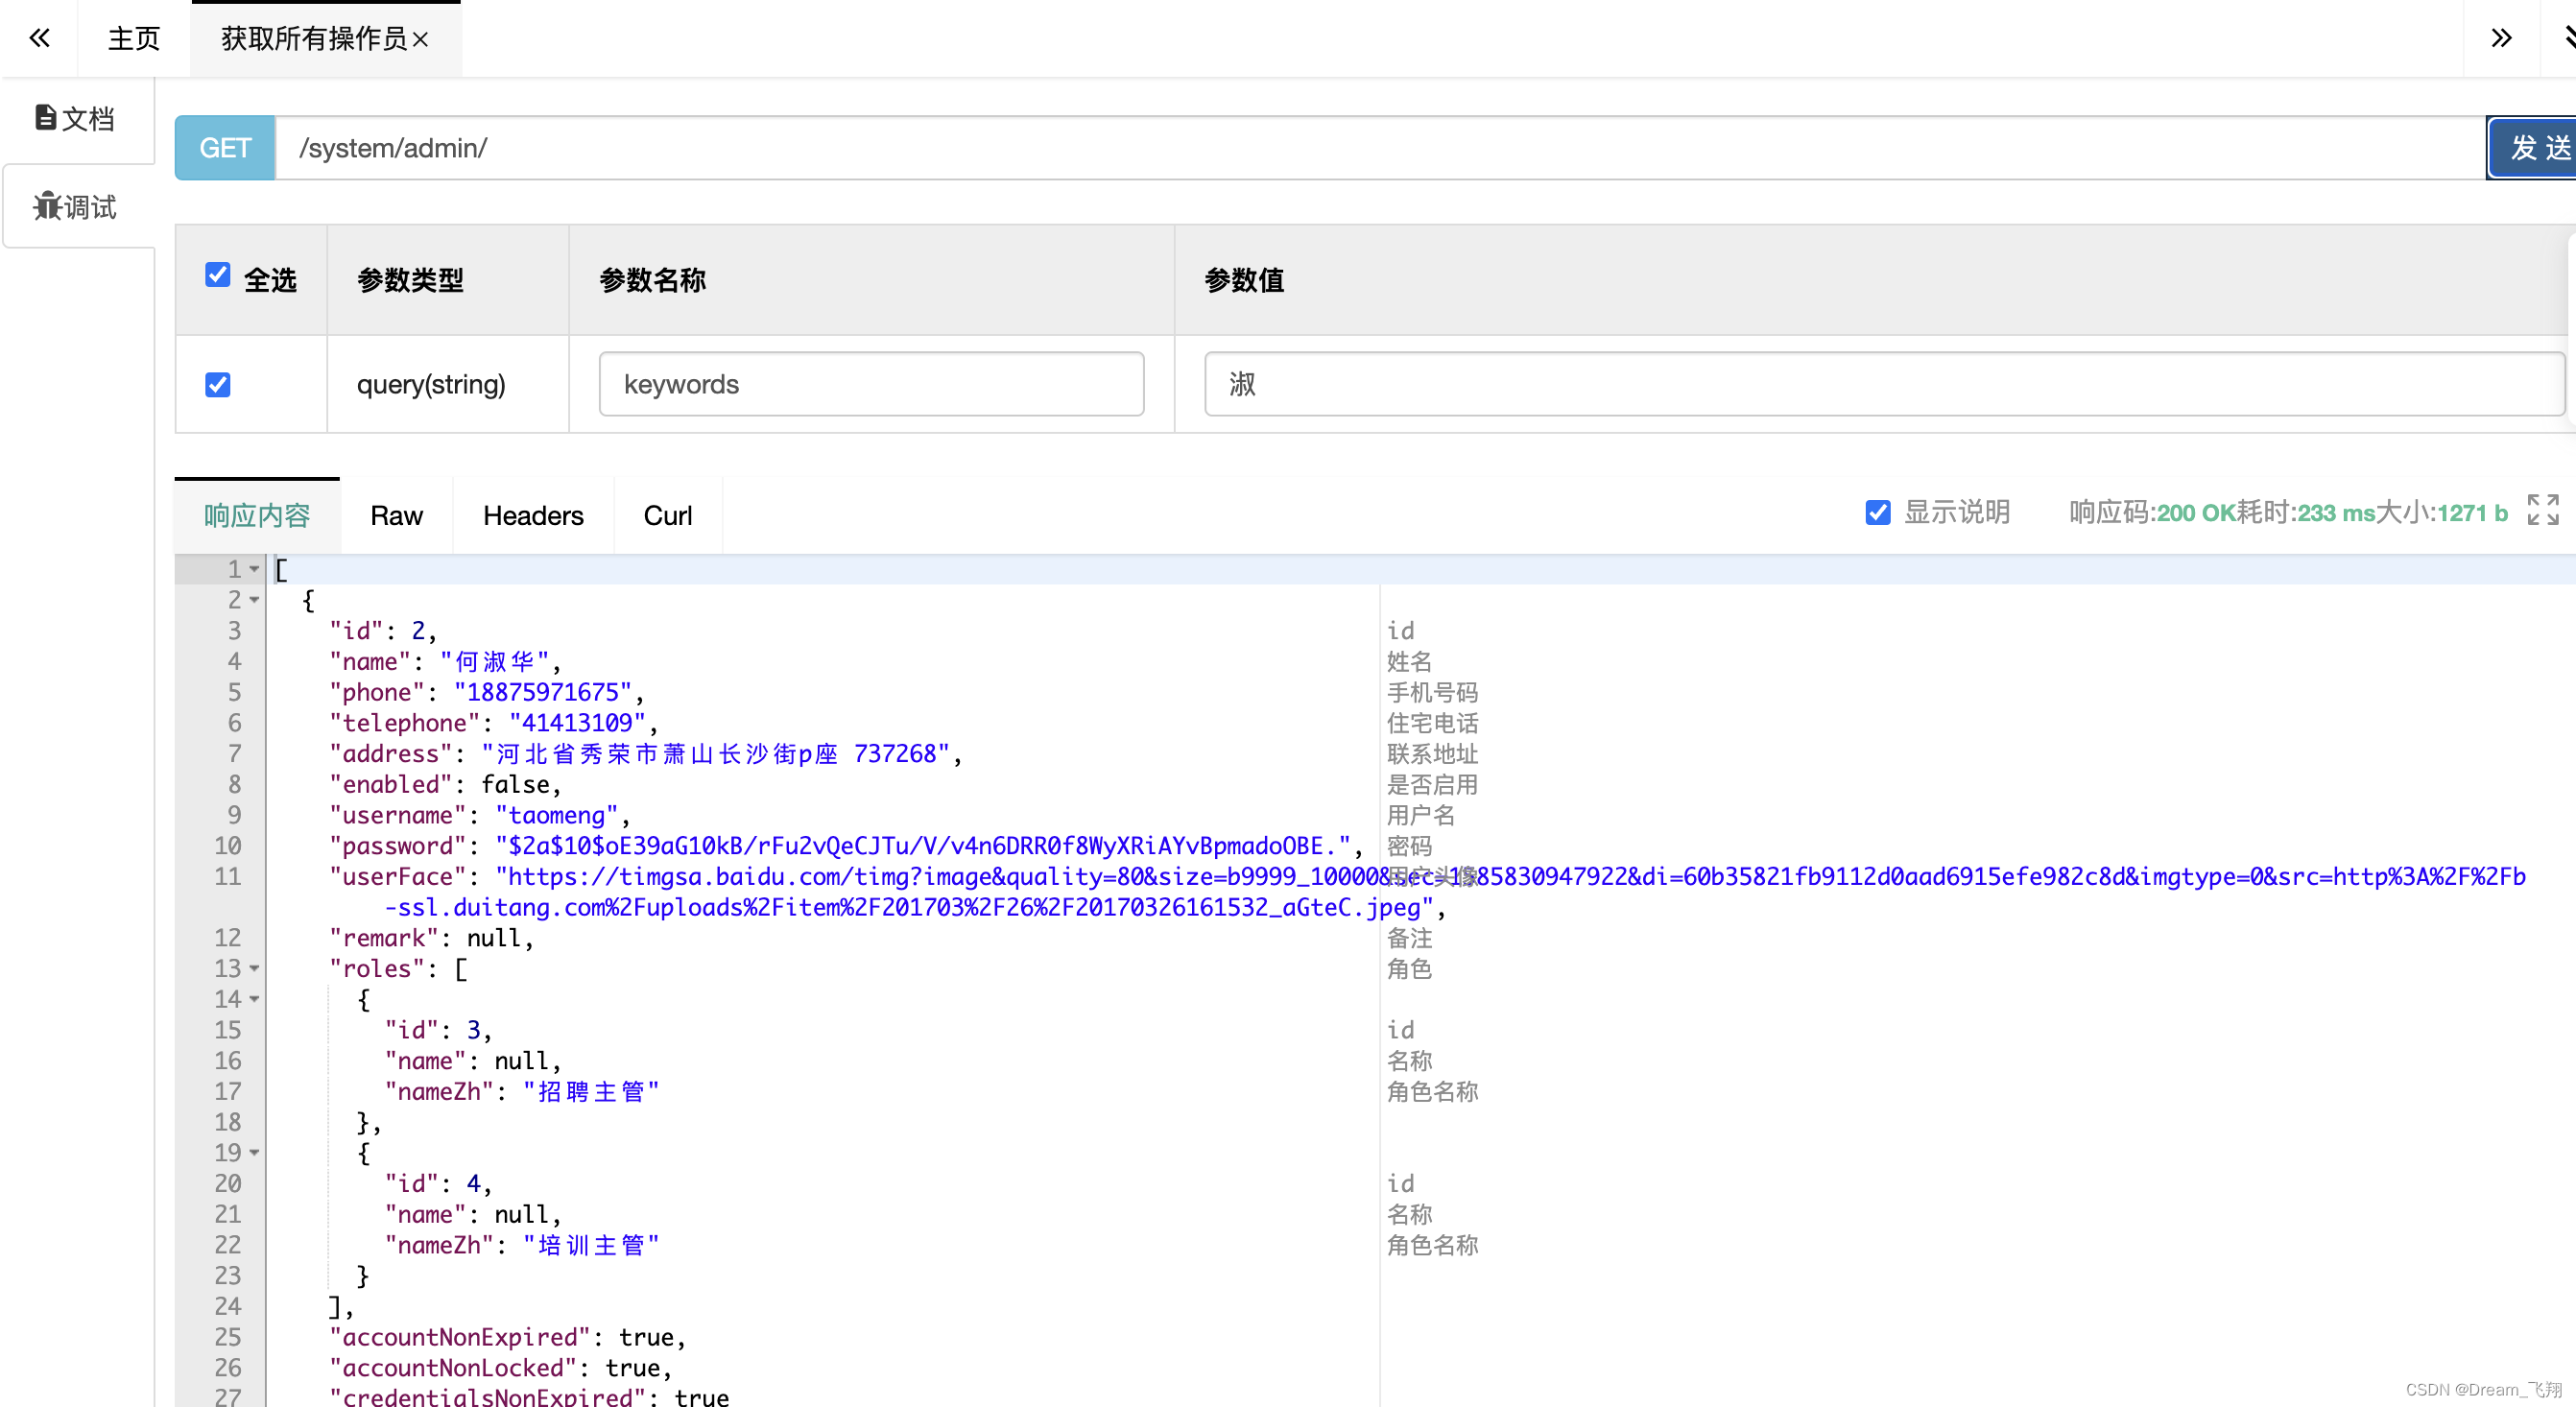Fold the role object at line 19
Viewport: 2576px width, 1407px height.
click(255, 1153)
